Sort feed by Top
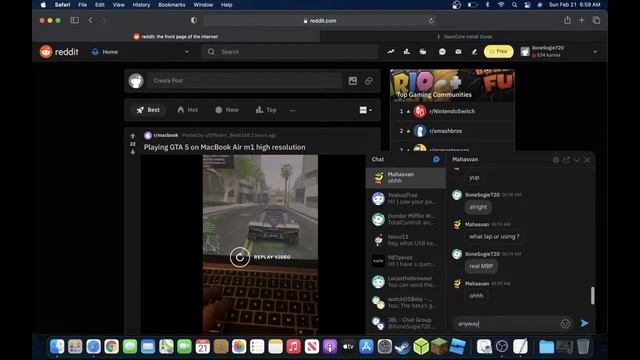Screen dimensions: 640x360 266,110
